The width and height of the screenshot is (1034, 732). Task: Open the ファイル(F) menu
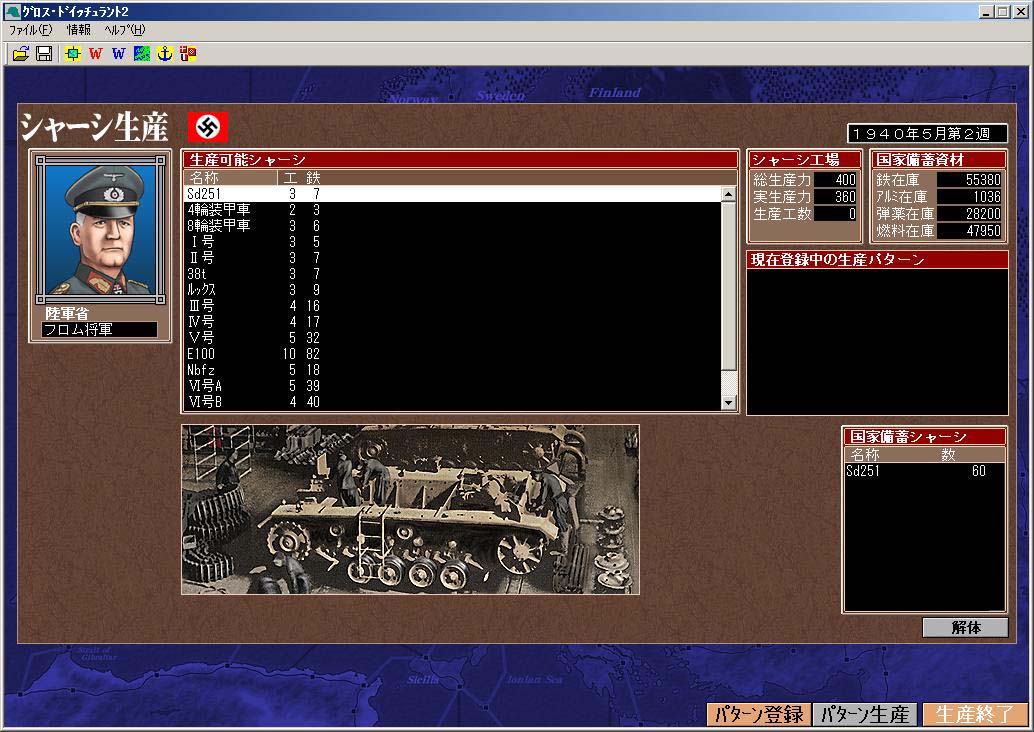tap(30, 30)
